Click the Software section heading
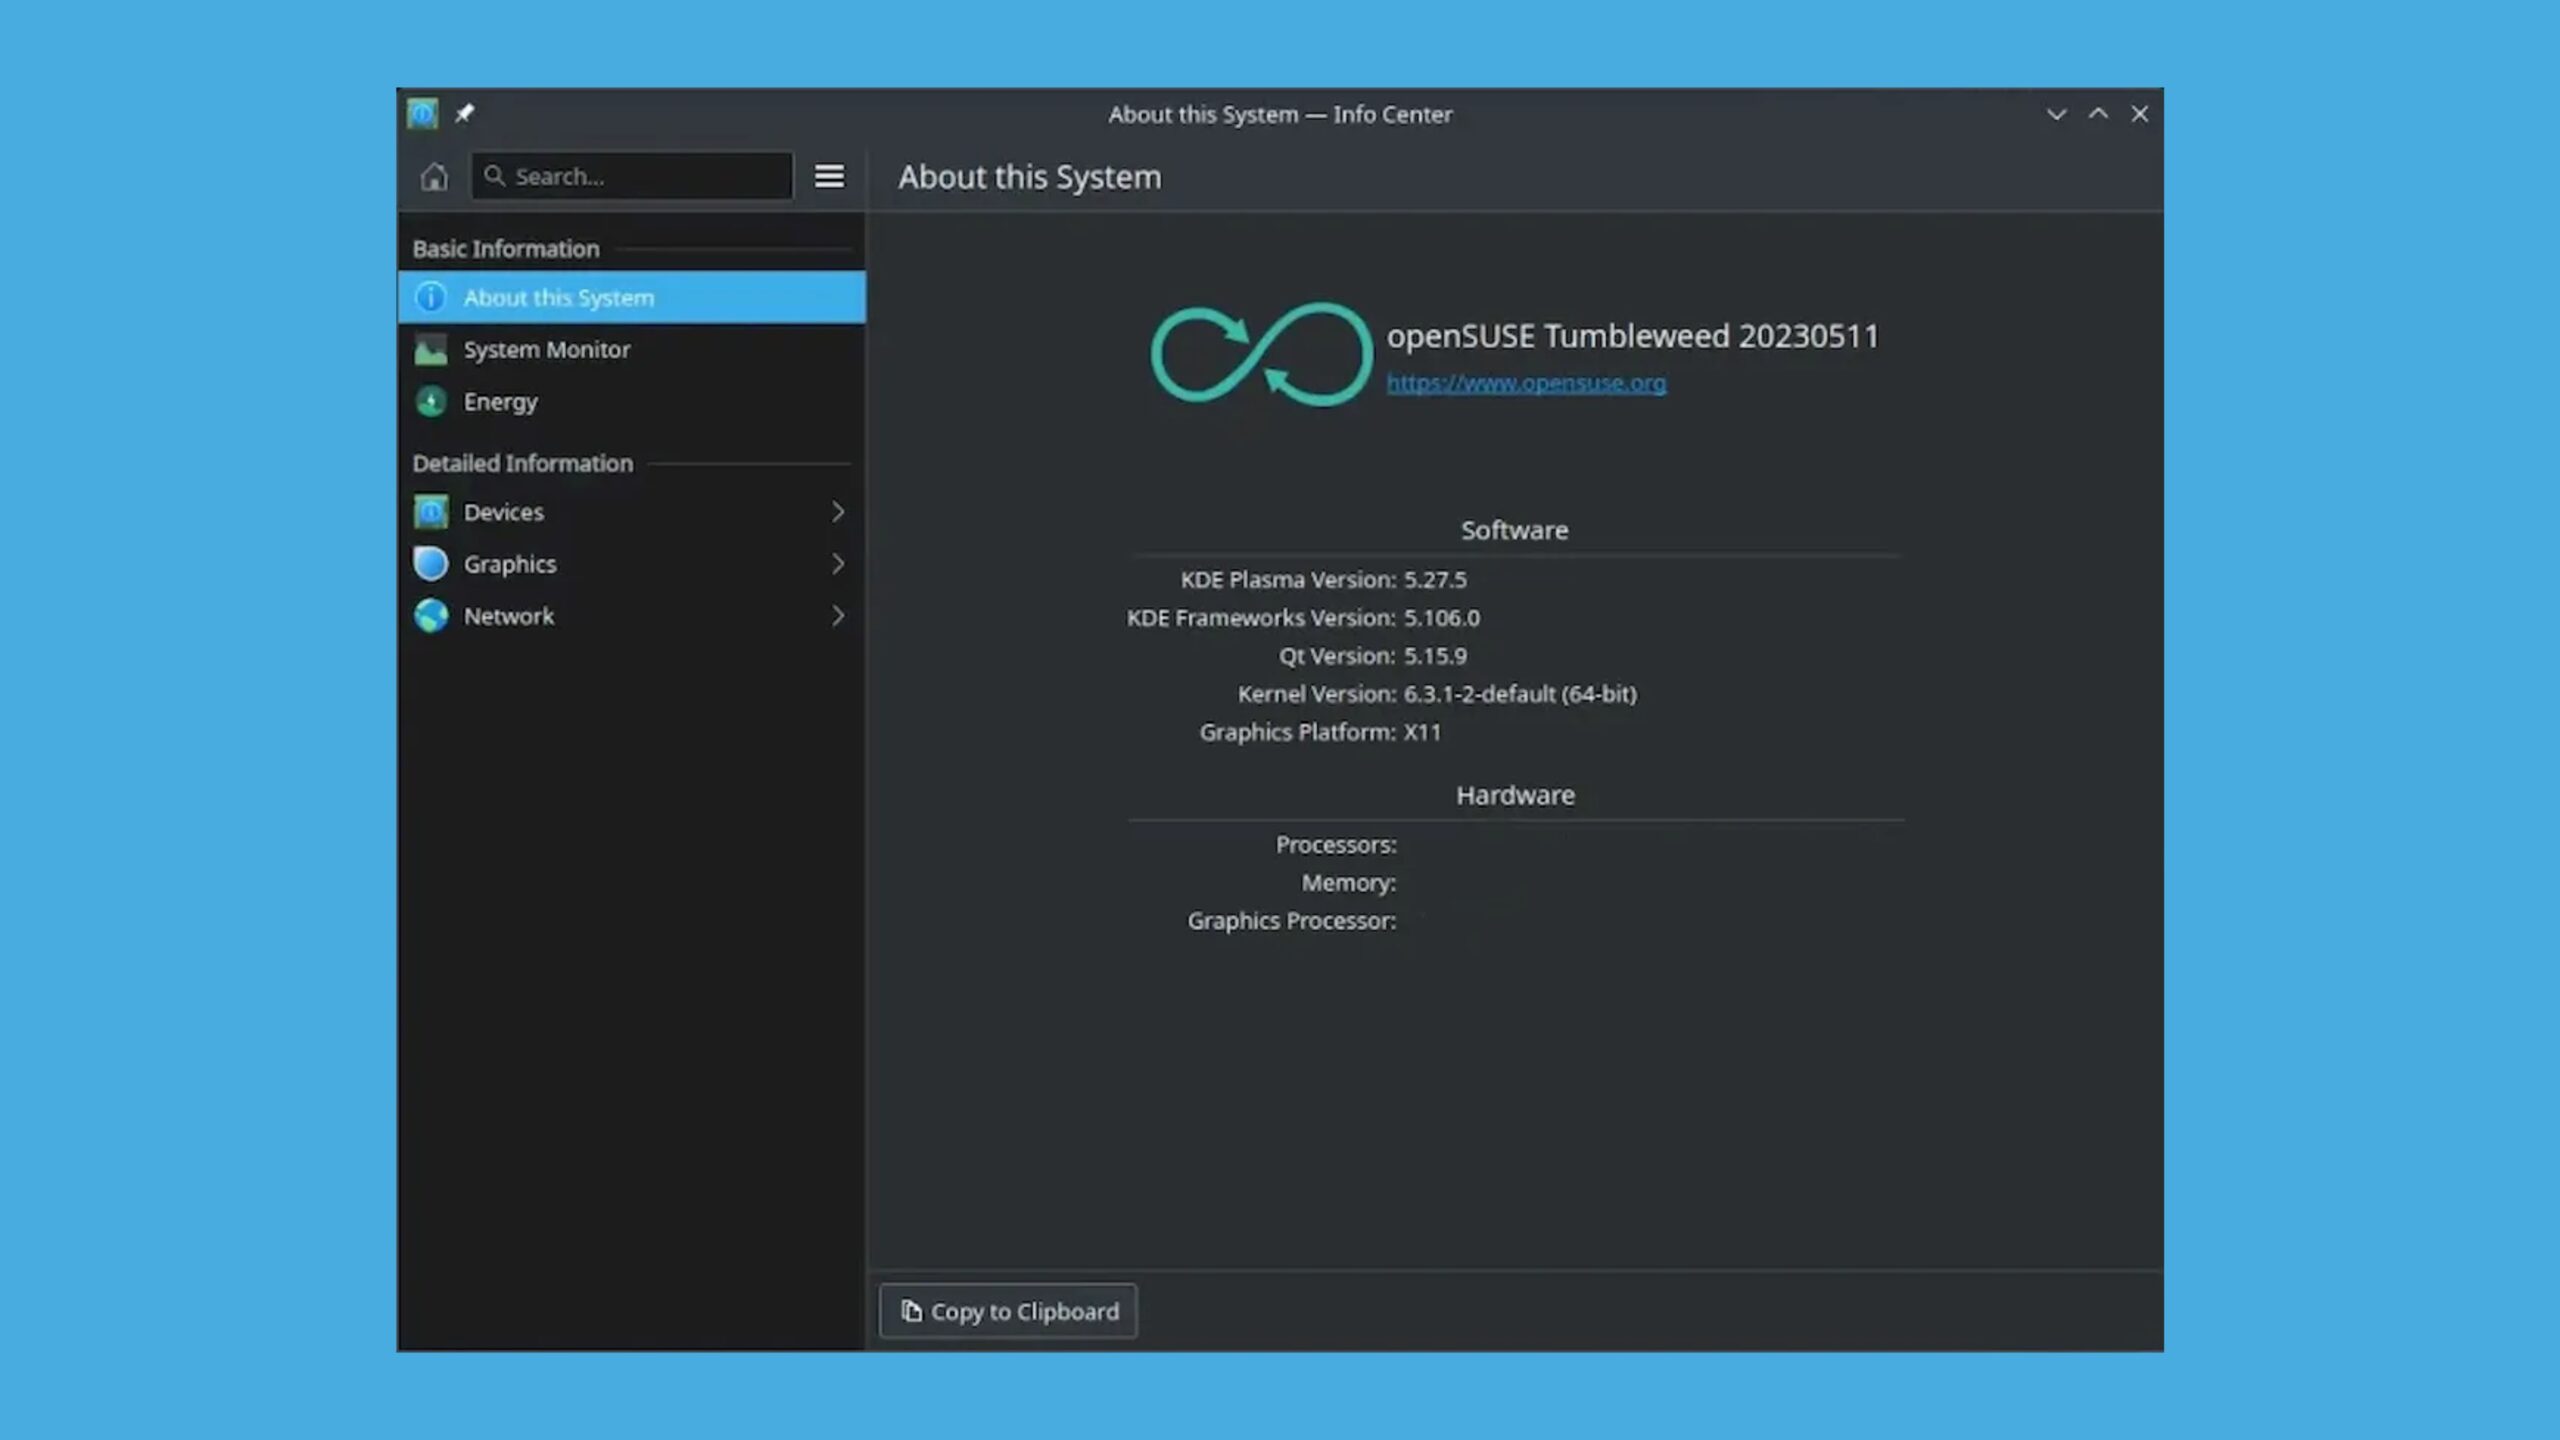This screenshot has height=1440, width=2560. (x=1515, y=530)
